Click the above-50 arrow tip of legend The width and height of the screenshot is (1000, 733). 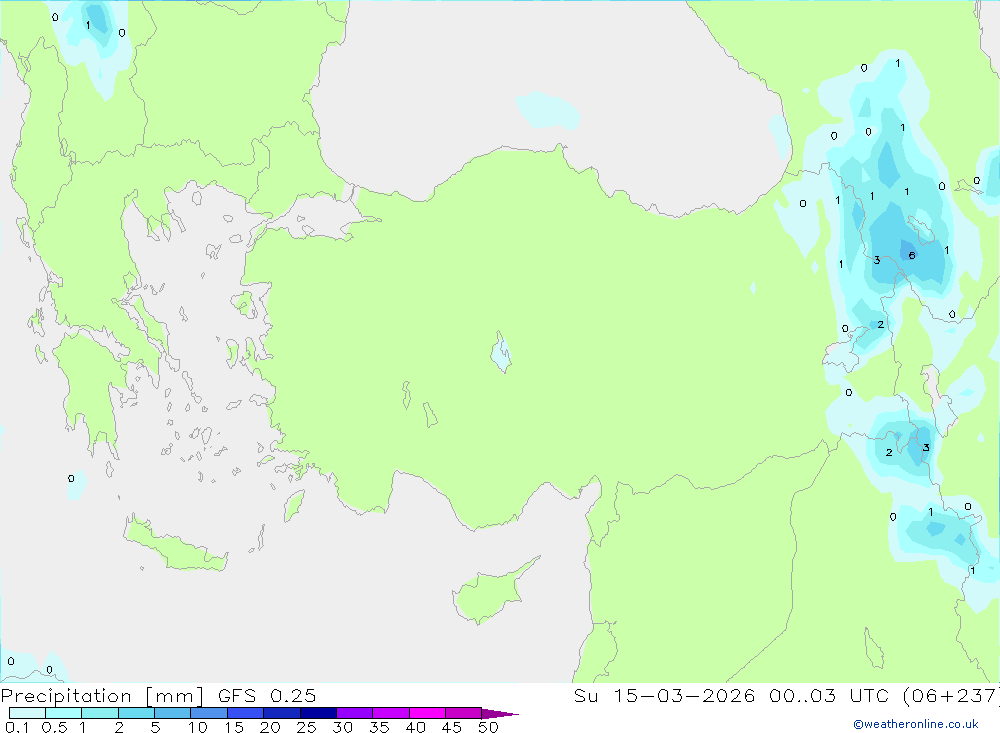499,714
